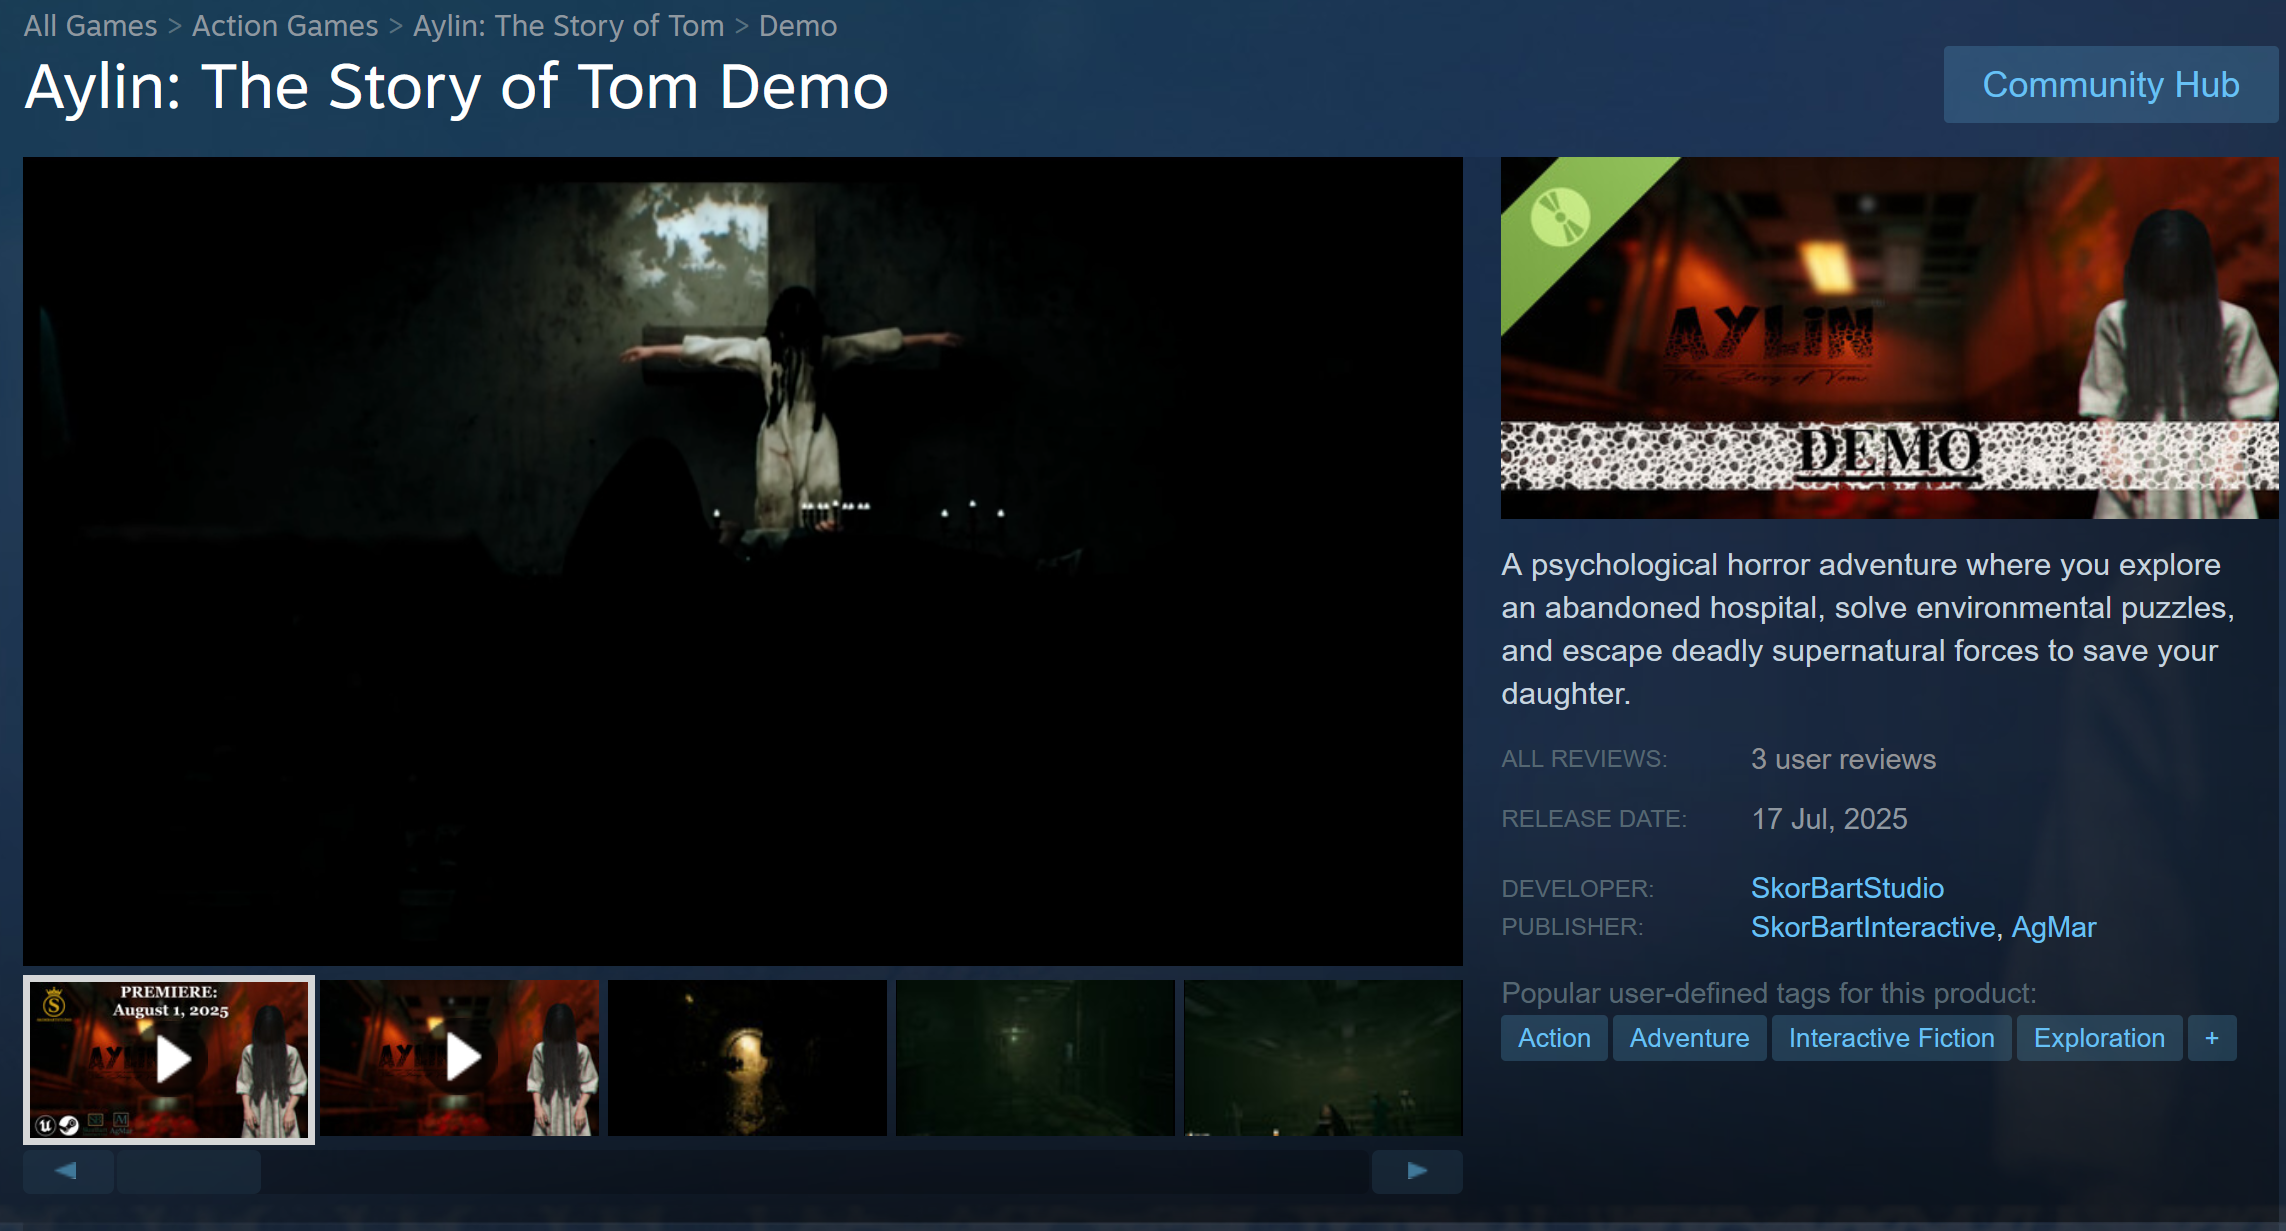The image size is (2286, 1231).
Task: Select the dark corridor screenshot thumbnail
Action: [x=1035, y=1058]
